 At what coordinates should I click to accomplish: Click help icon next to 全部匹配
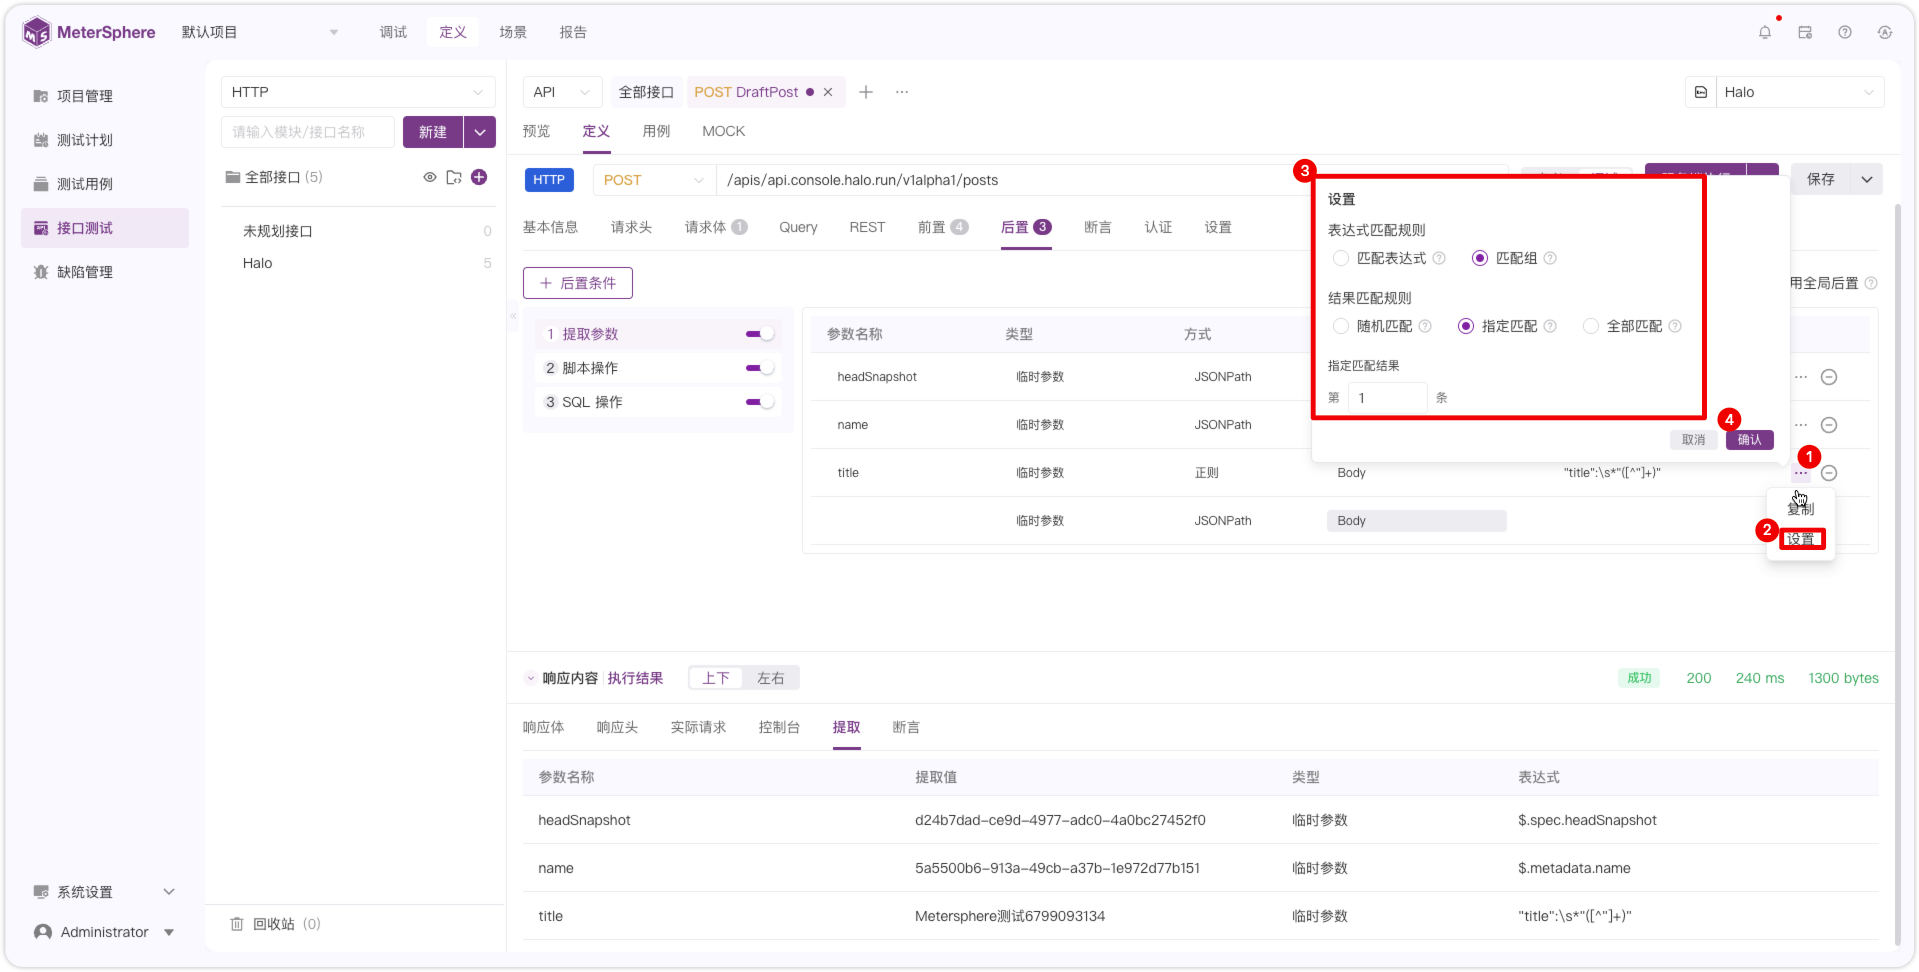tap(1675, 326)
